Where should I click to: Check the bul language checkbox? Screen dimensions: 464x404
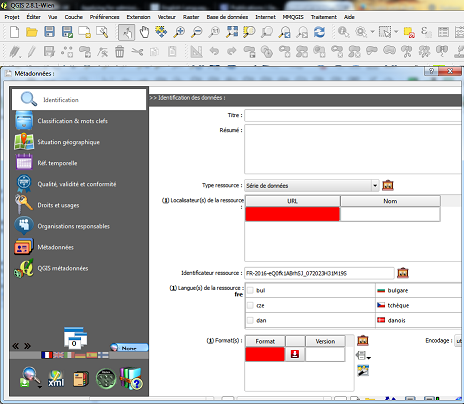tap(250, 290)
